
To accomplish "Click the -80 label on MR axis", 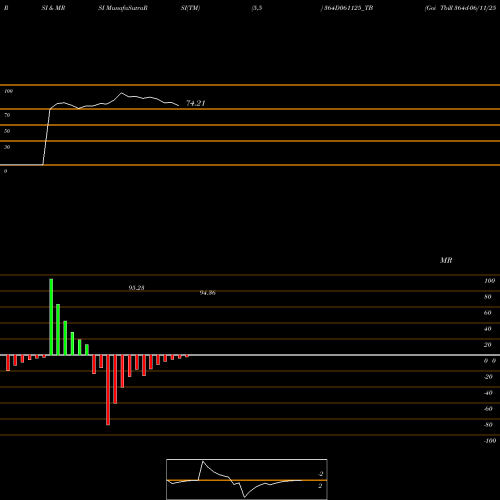I will (488, 425).
